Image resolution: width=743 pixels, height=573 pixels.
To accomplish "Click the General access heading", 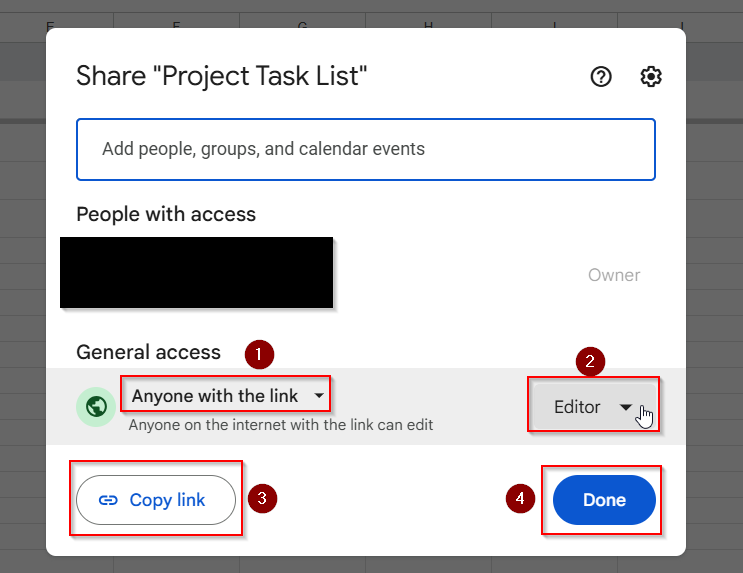I will pyautogui.click(x=148, y=352).
